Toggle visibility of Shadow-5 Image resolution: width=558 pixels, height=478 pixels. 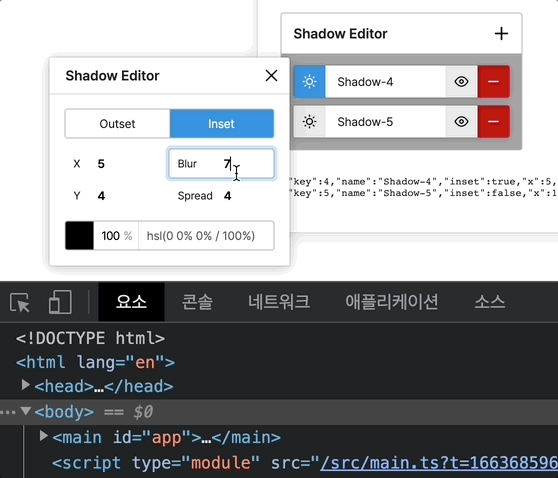click(462, 122)
